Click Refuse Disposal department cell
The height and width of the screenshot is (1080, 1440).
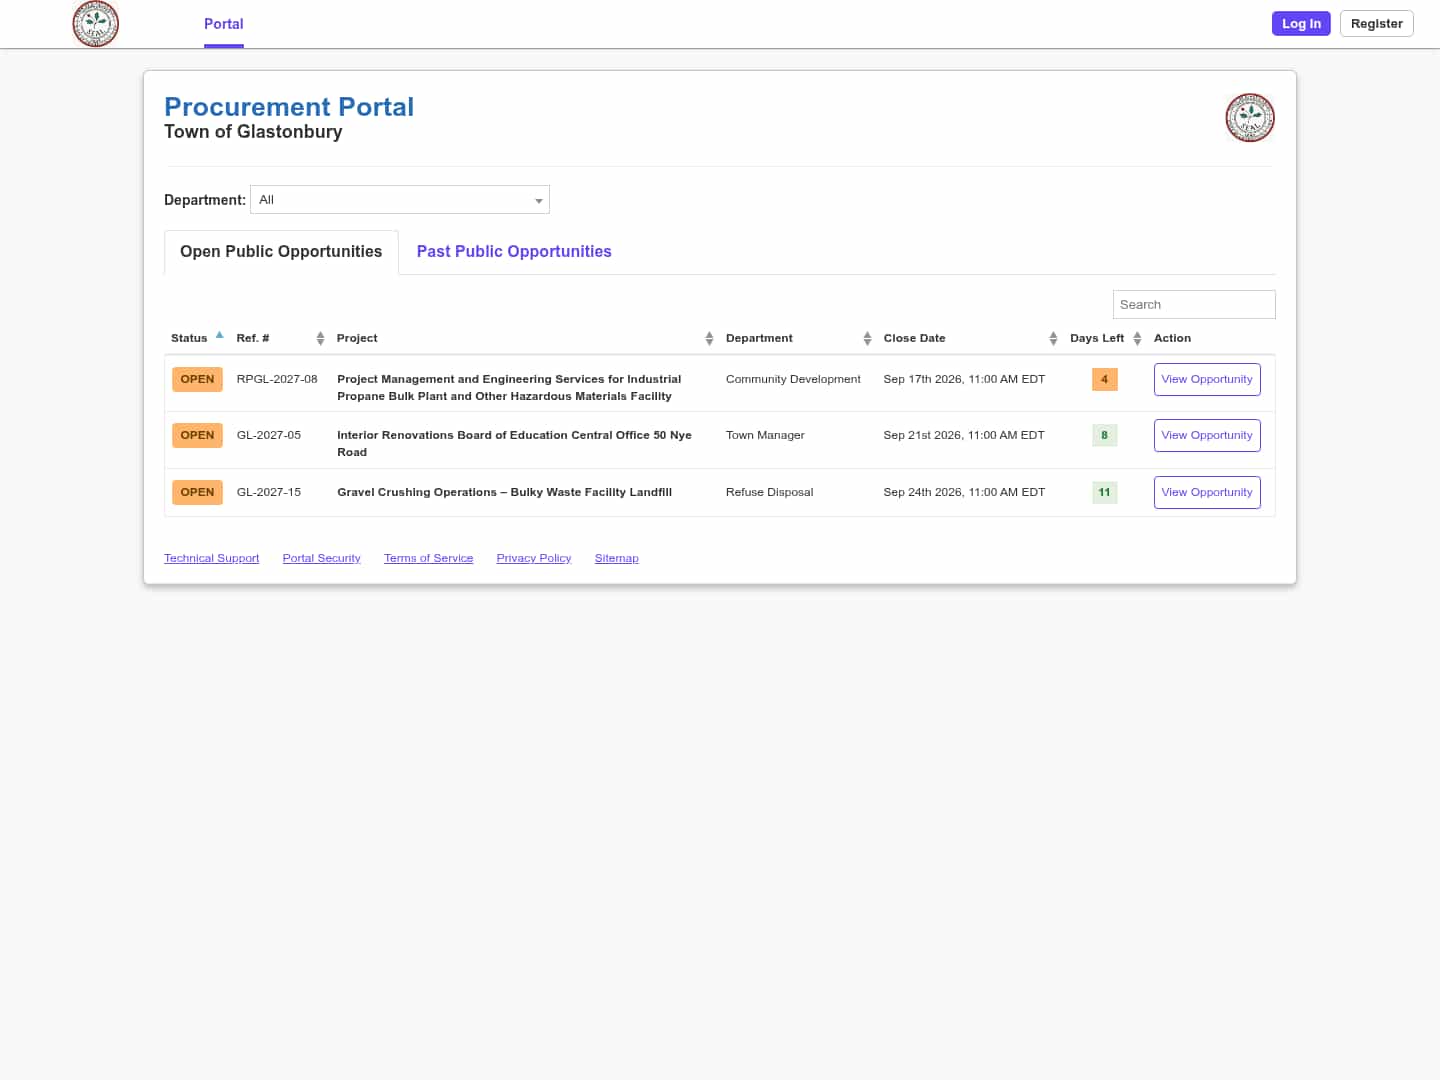pyautogui.click(x=769, y=492)
